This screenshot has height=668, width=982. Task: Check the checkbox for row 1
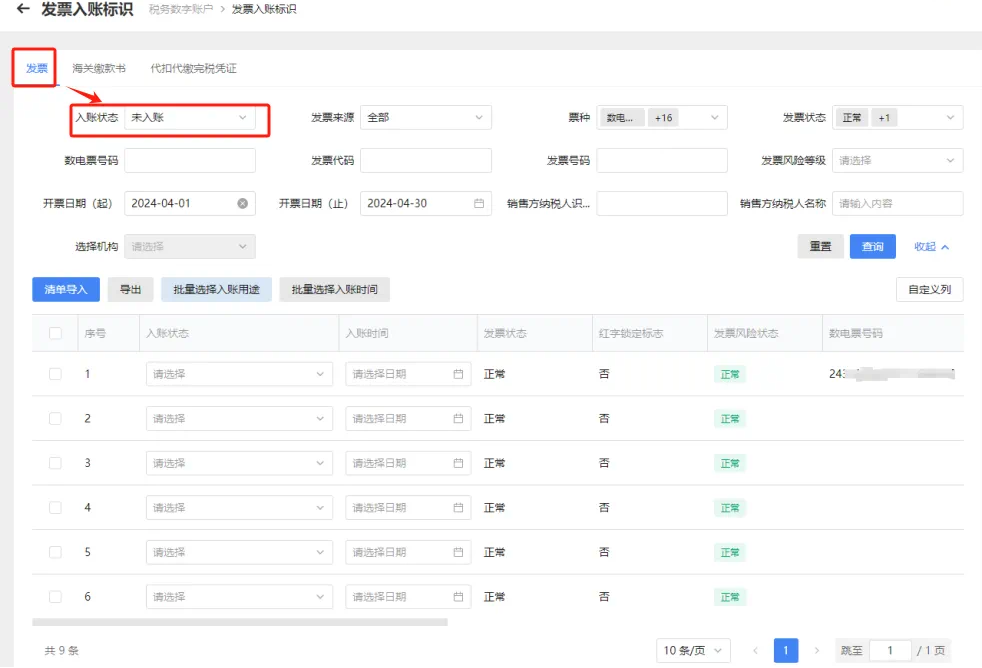(x=55, y=374)
